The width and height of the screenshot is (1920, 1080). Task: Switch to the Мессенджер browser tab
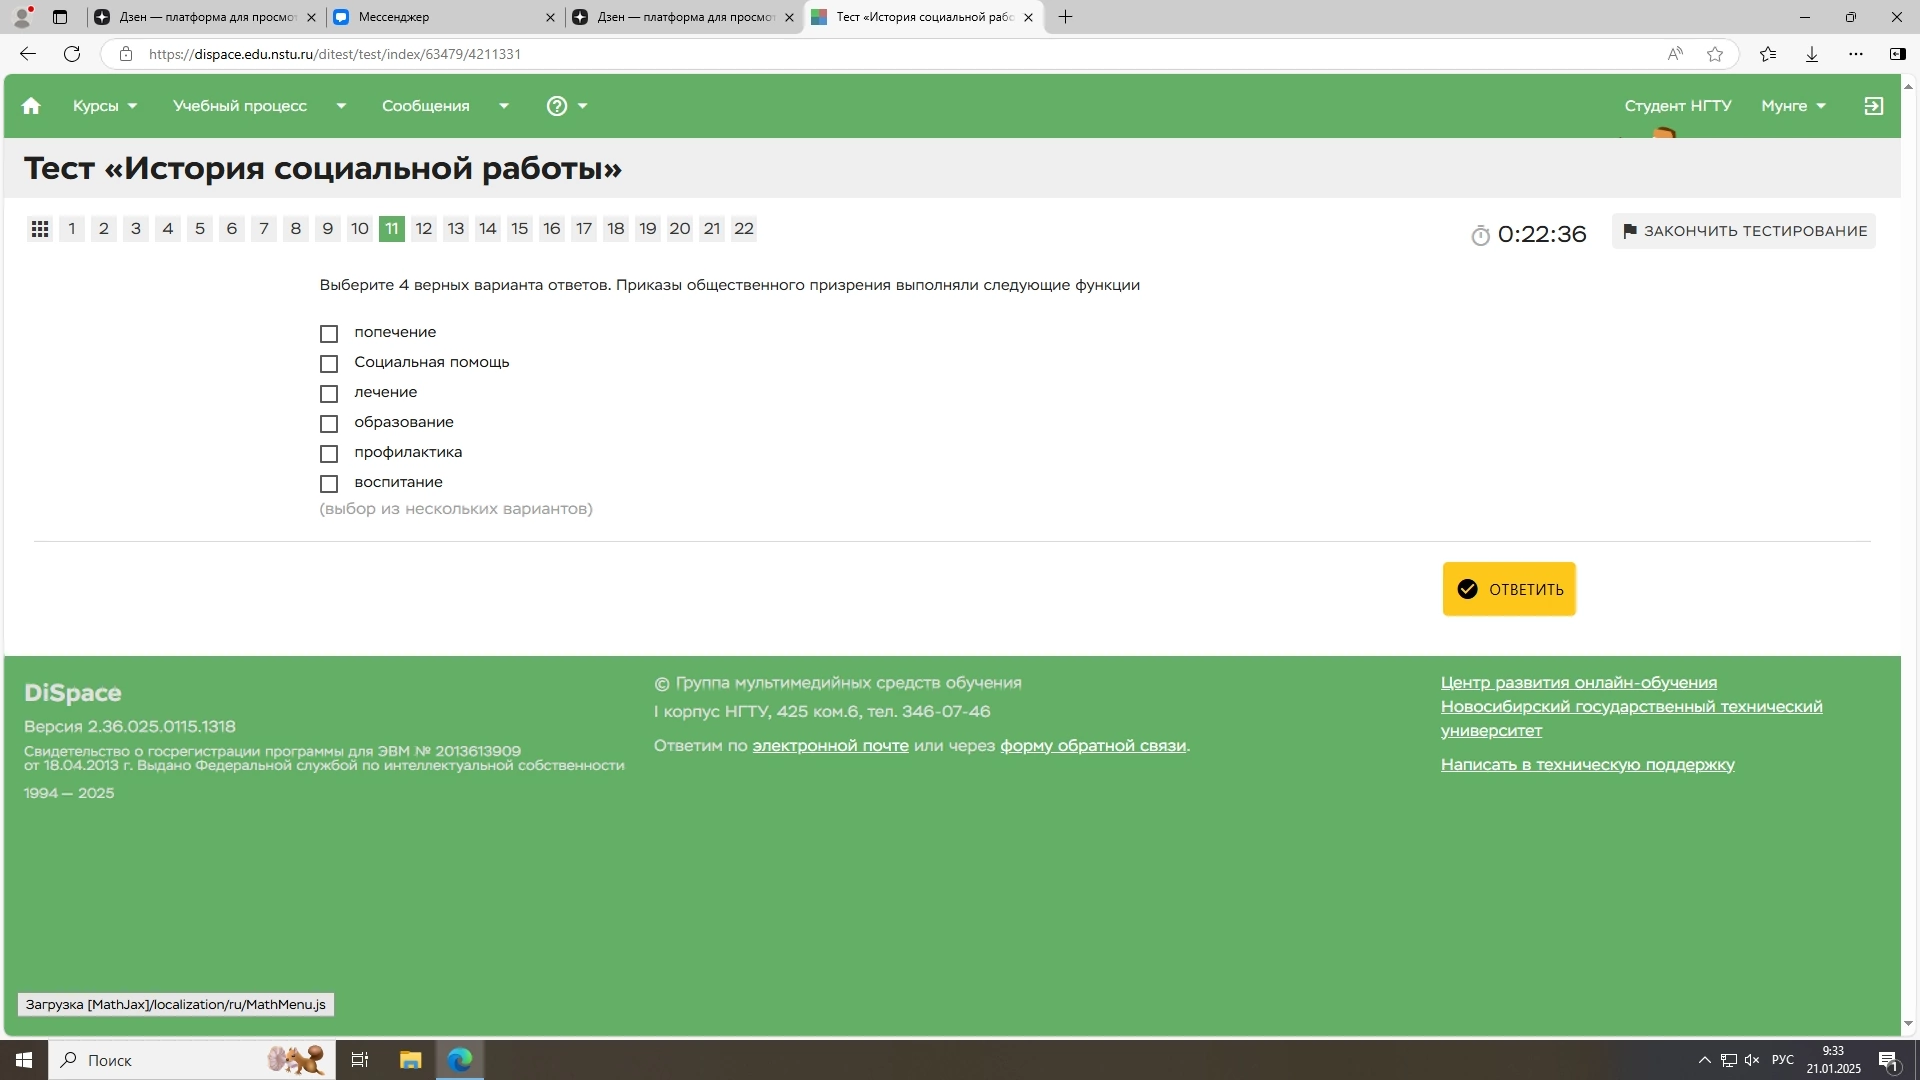tap(443, 17)
